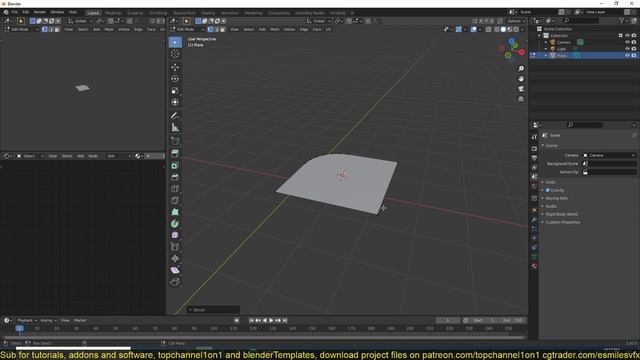Select the Move tool in toolbar

point(175,67)
